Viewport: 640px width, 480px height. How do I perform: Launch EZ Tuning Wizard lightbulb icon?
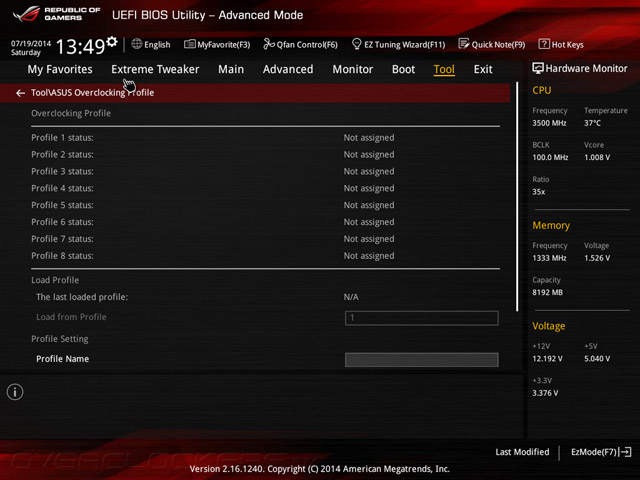tap(356, 44)
